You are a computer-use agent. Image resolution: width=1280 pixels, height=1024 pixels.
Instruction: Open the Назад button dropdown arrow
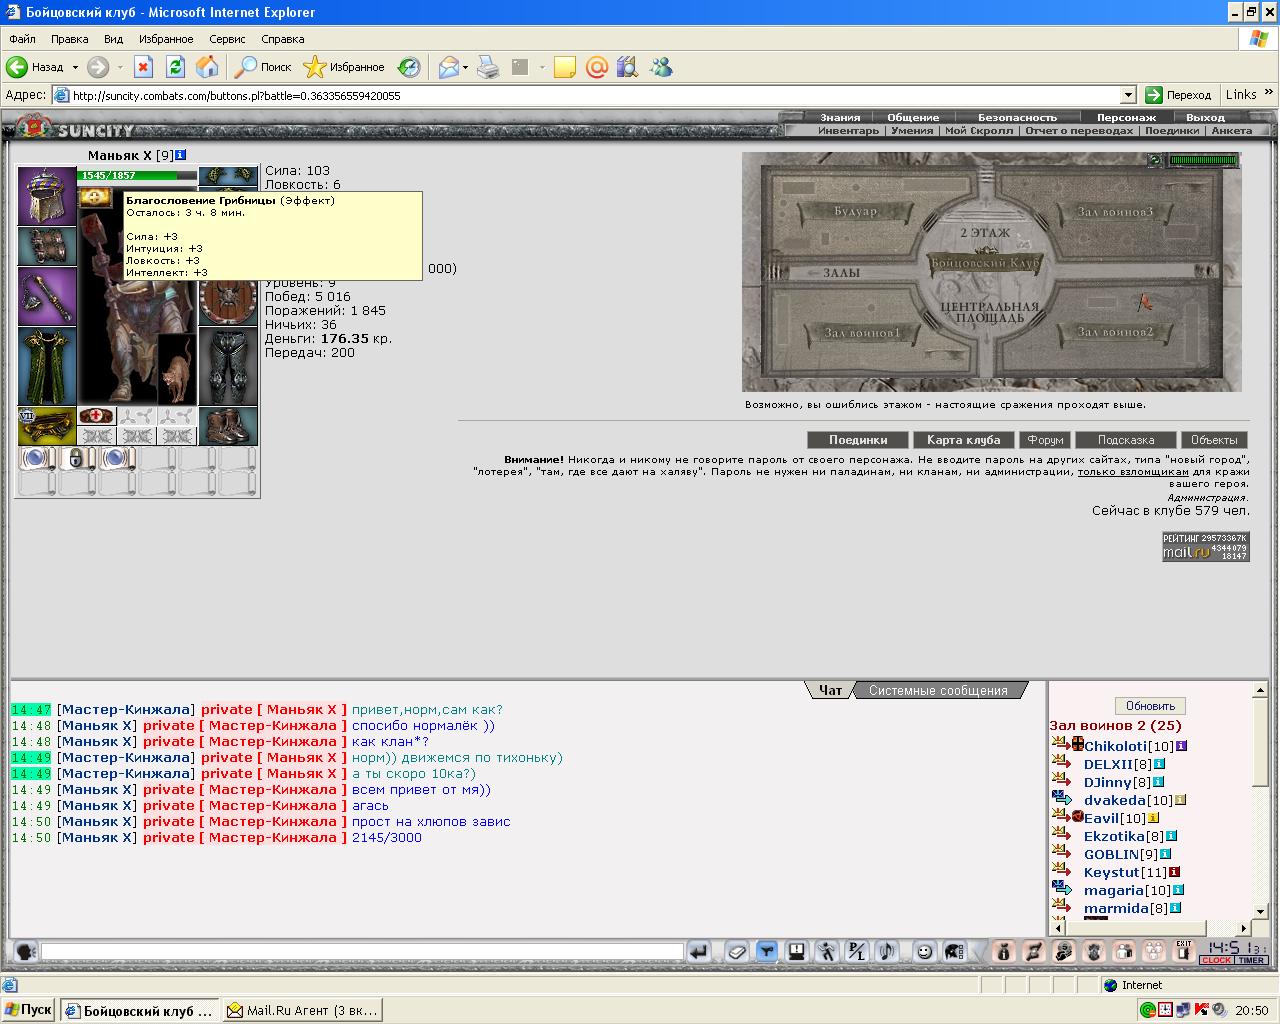coord(75,67)
